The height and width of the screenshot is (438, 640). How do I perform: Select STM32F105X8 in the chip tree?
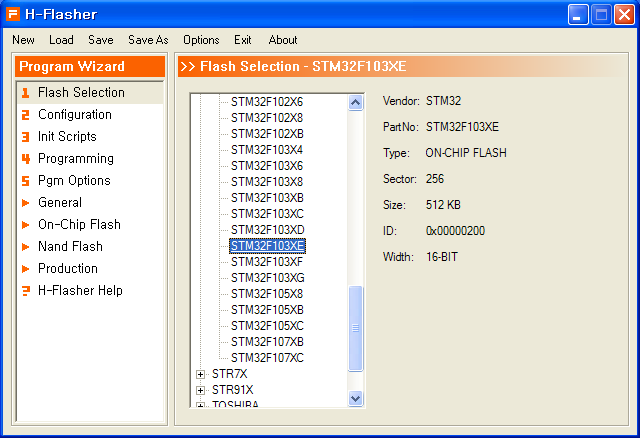pos(267,294)
